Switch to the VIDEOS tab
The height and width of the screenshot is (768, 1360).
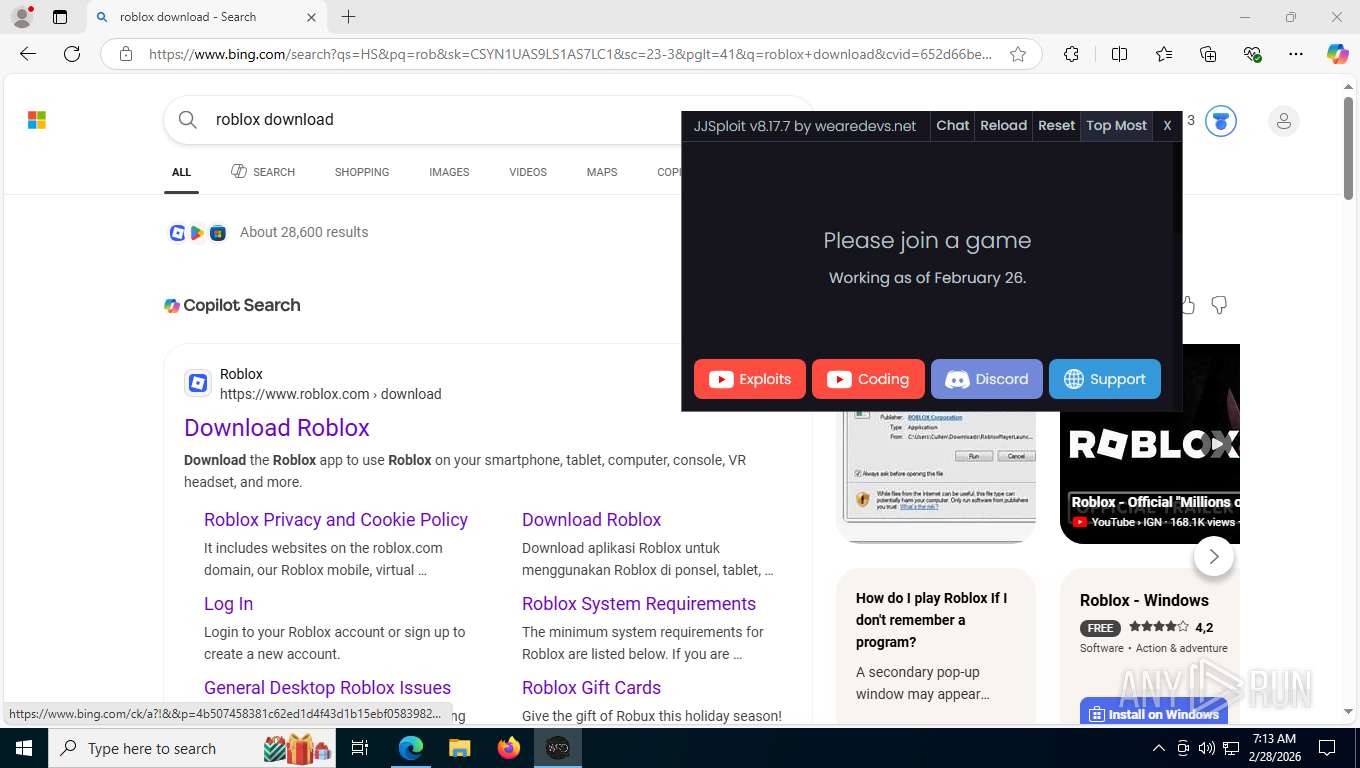pyautogui.click(x=528, y=172)
